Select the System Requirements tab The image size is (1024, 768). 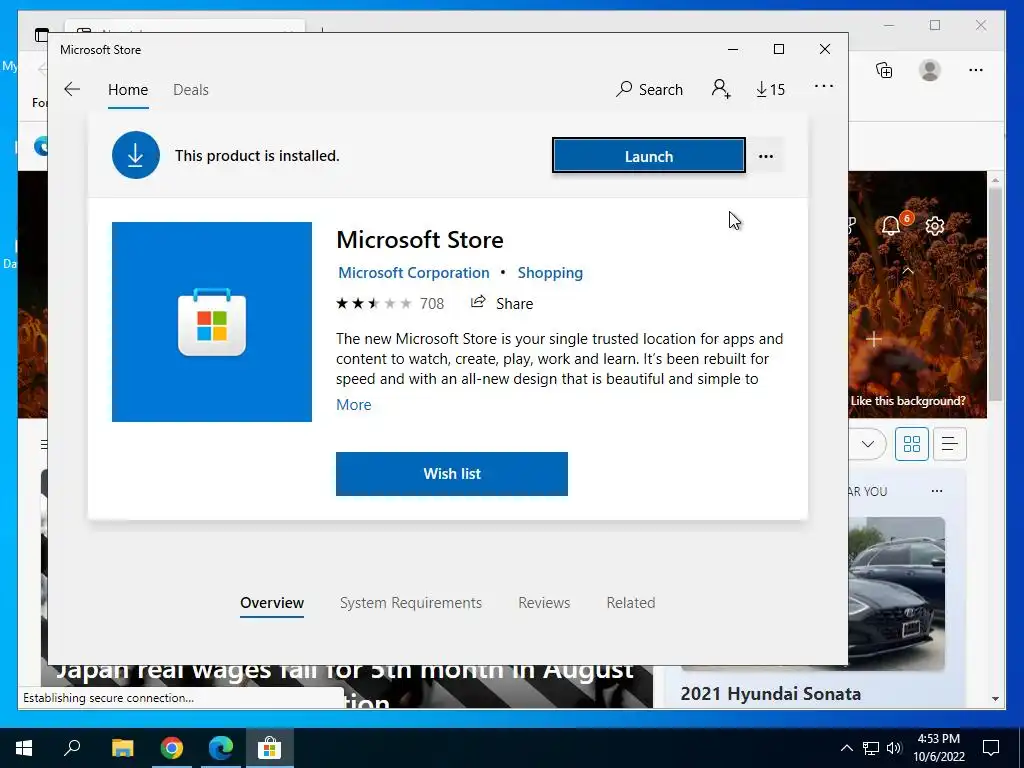pyautogui.click(x=411, y=603)
